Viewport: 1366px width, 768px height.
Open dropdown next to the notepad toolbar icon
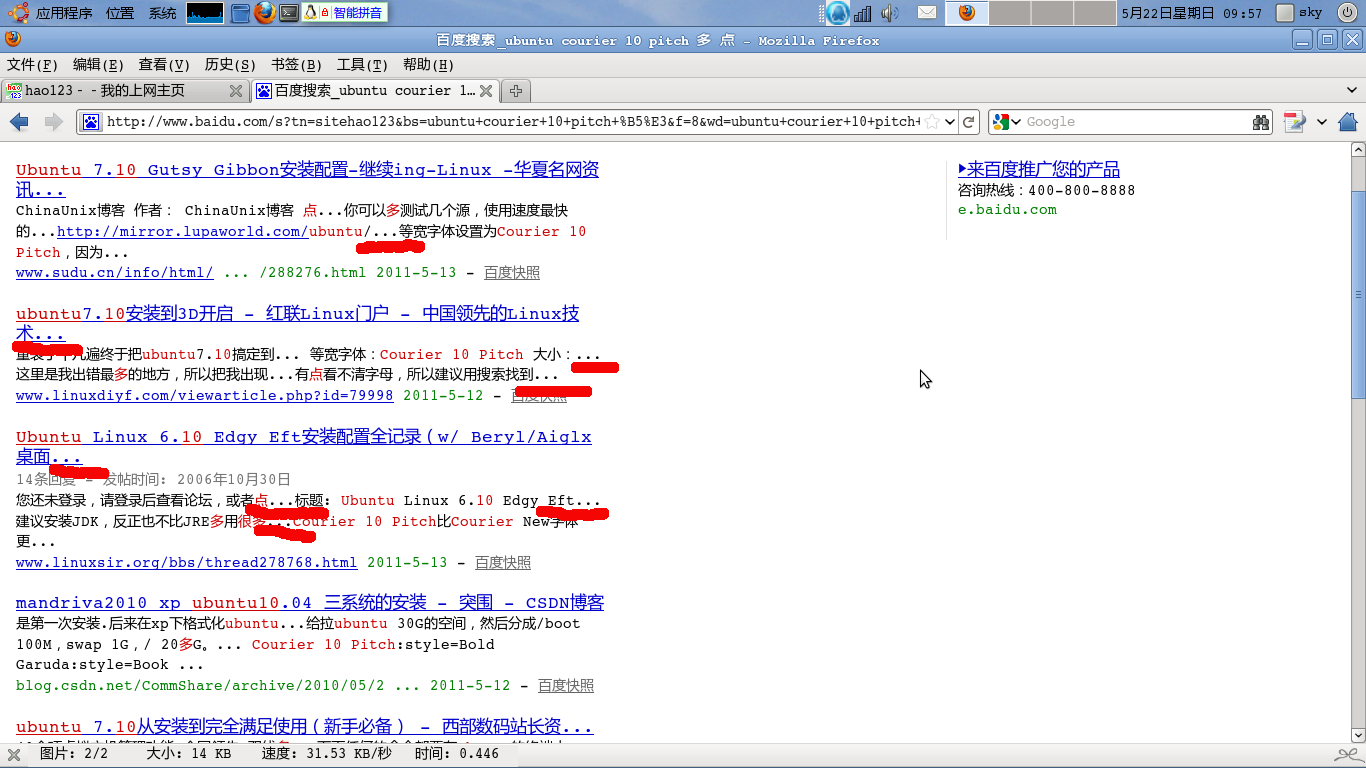point(1321,122)
